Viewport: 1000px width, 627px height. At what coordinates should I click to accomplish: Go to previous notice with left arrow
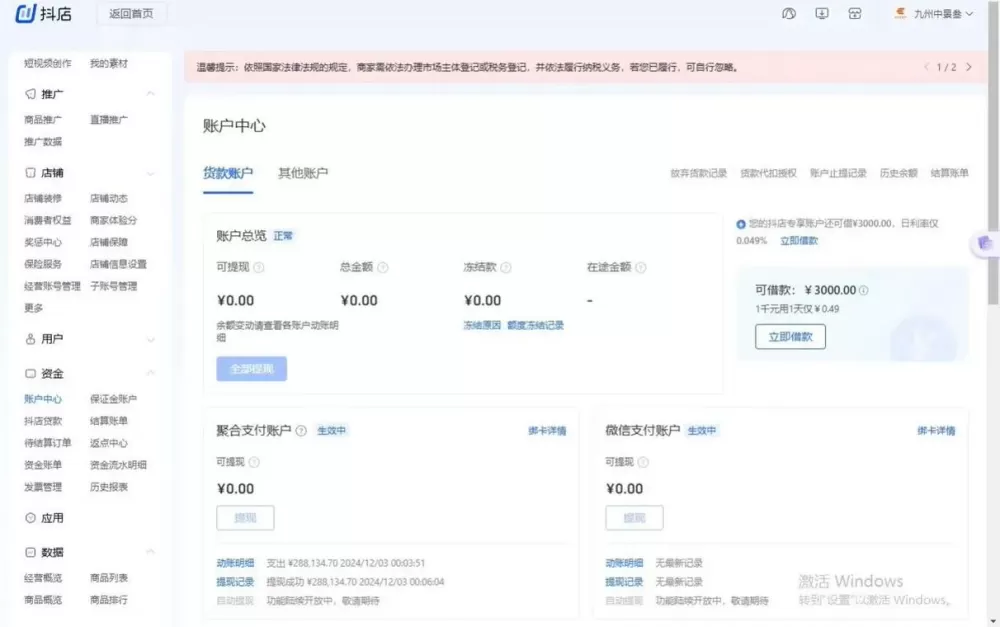click(927, 67)
